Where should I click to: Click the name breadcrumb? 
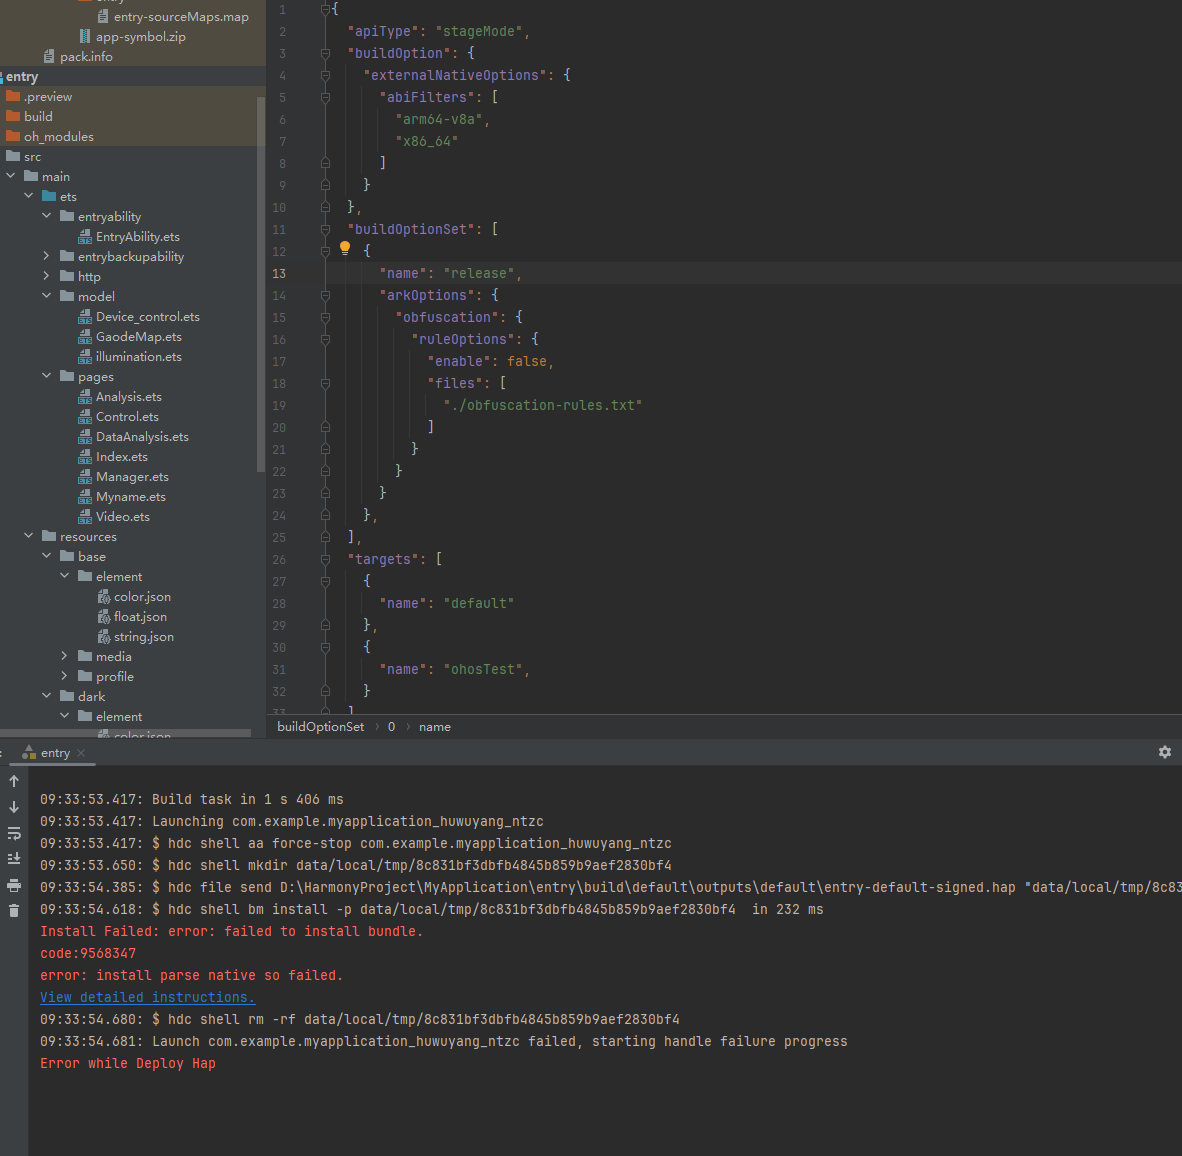[x=435, y=726]
